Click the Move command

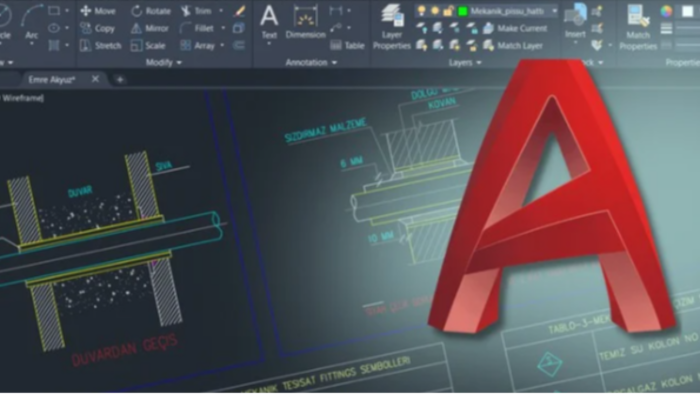(x=98, y=11)
